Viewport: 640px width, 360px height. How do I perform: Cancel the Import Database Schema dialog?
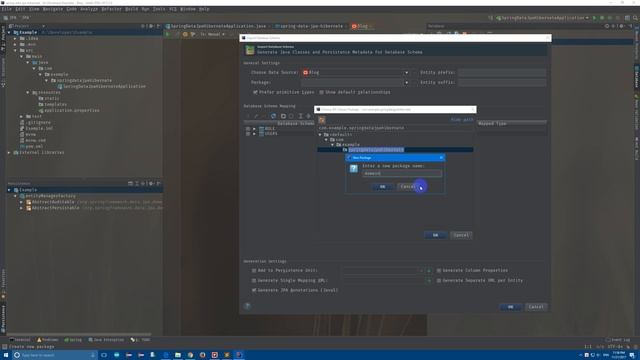(x=536, y=307)
